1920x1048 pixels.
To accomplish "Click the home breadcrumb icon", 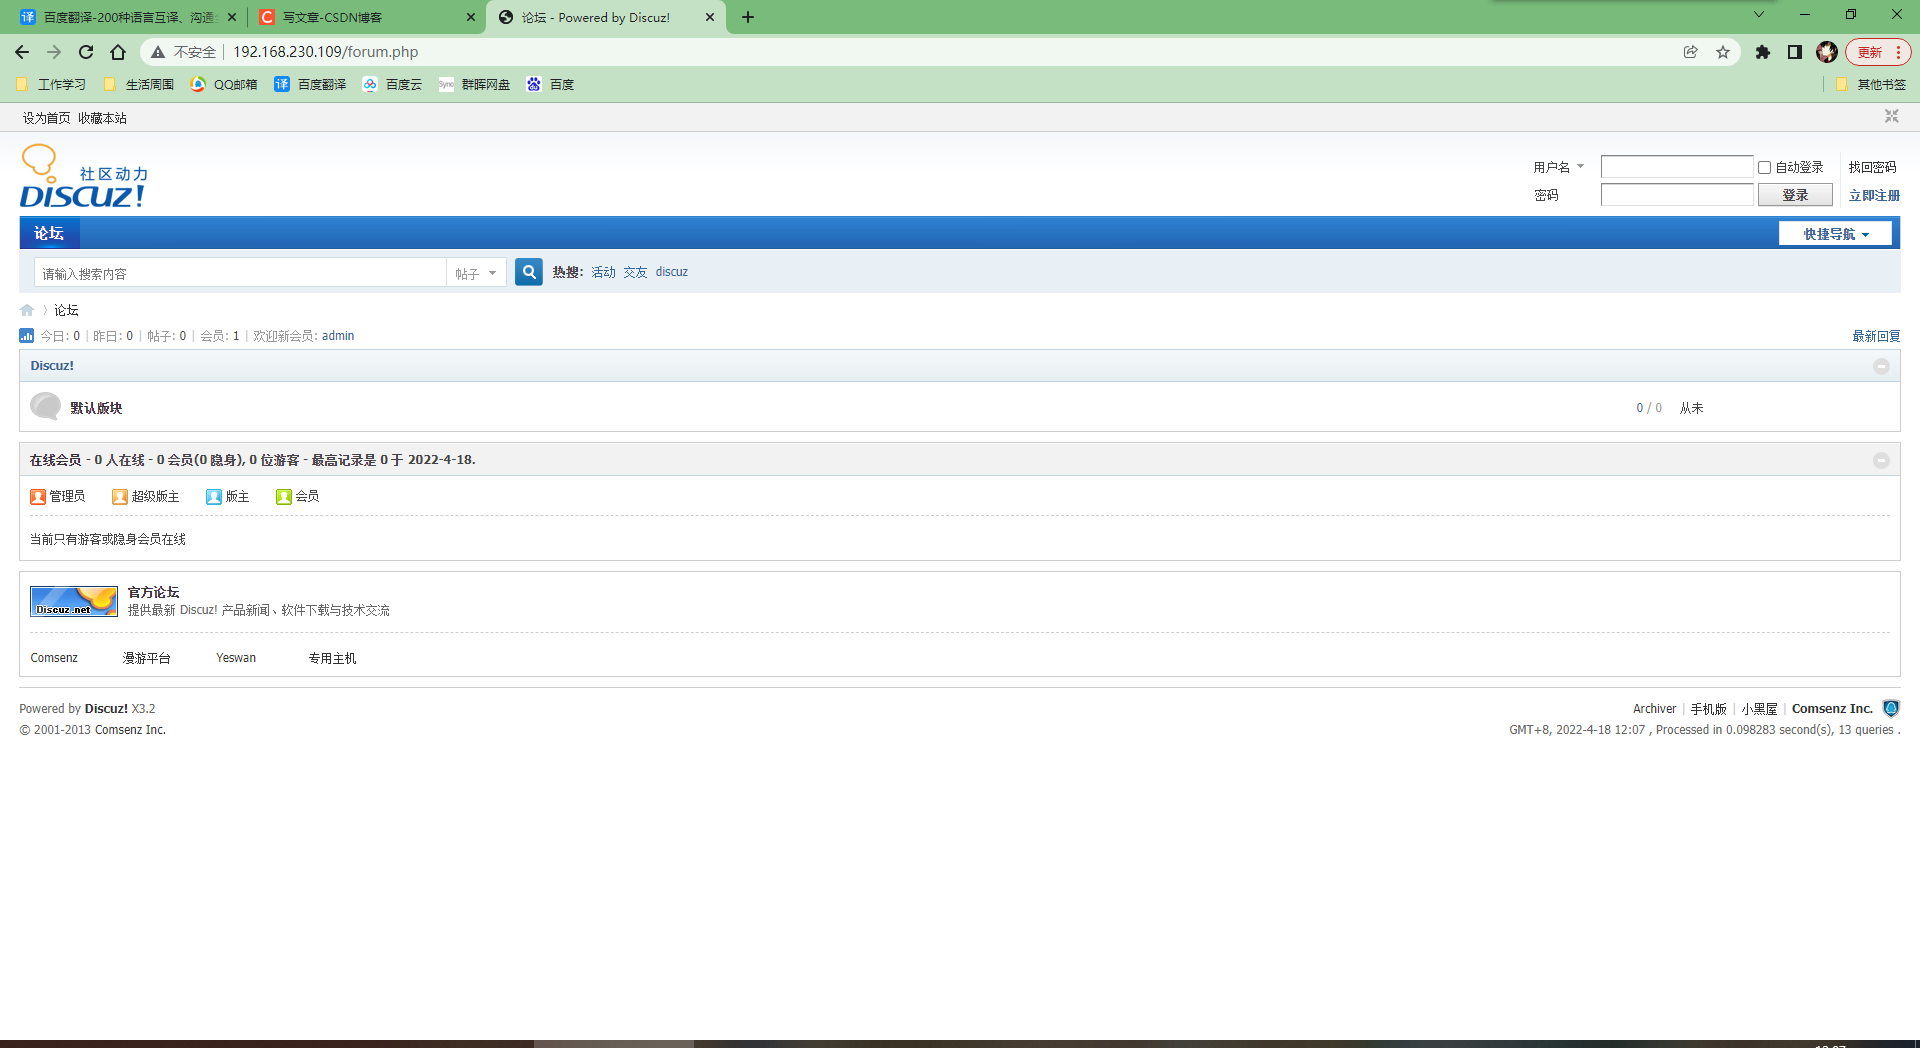I will point(27,310).
